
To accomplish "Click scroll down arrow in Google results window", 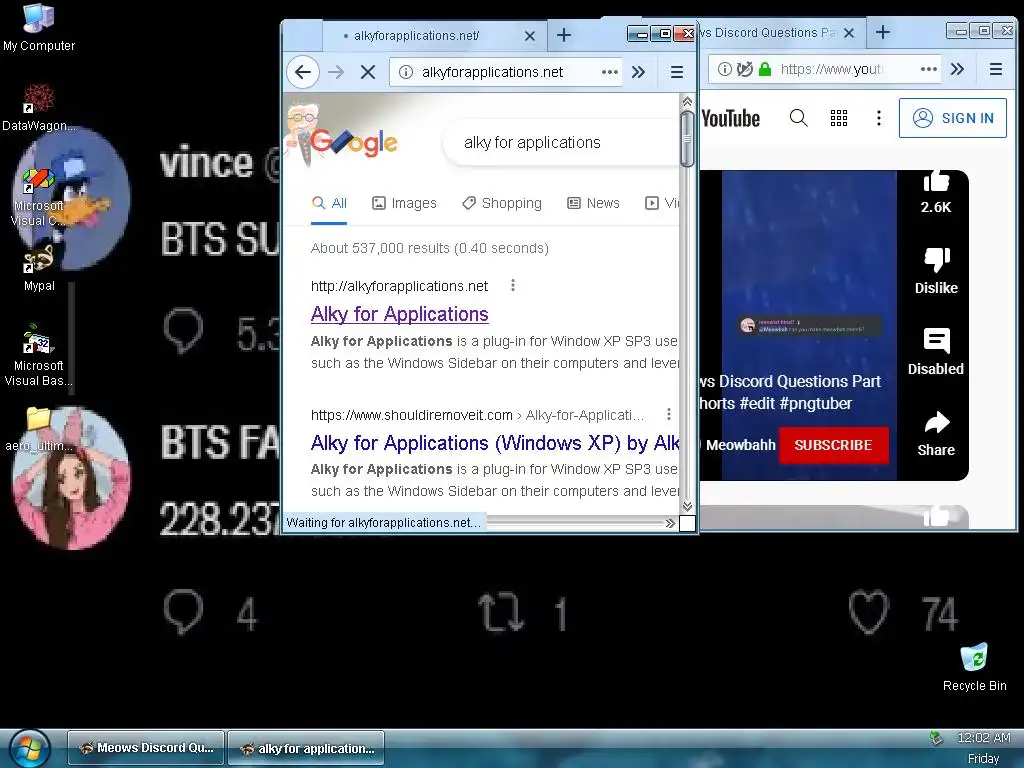I will (687, 506).
